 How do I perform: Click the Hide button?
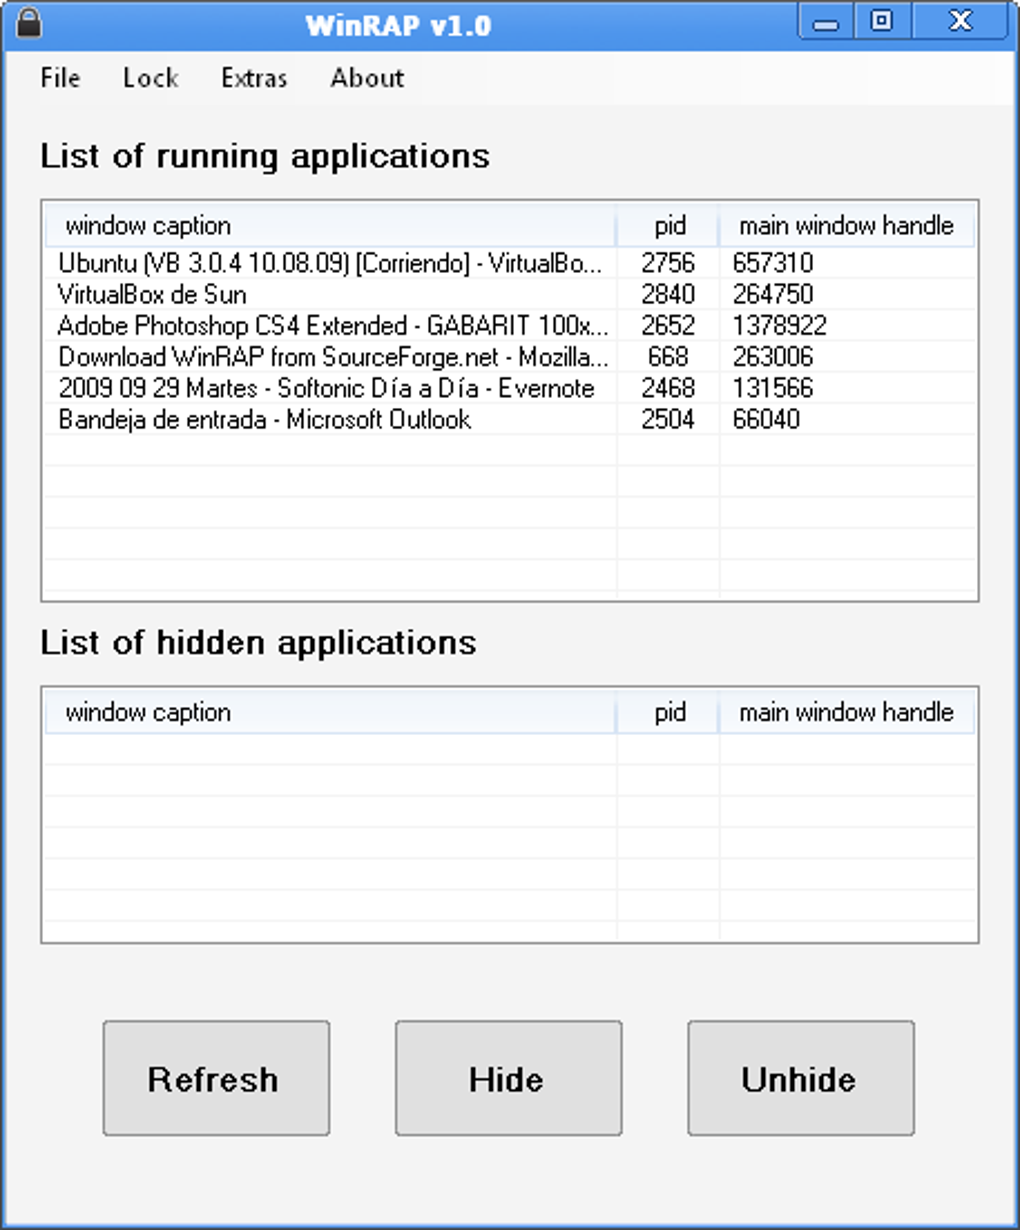point(508,1078)
